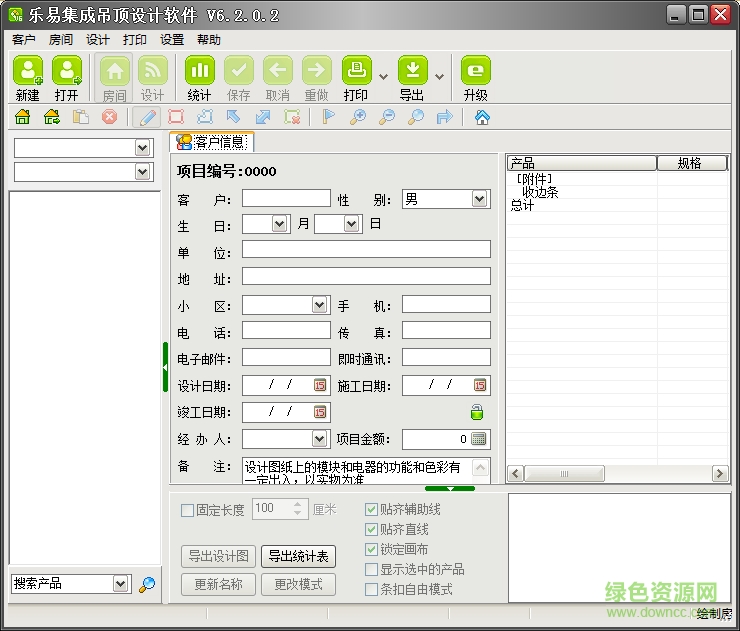This screenshot has height=631, width=740.
Task: Click the 导出统计表 button
Action: point(298,557)
